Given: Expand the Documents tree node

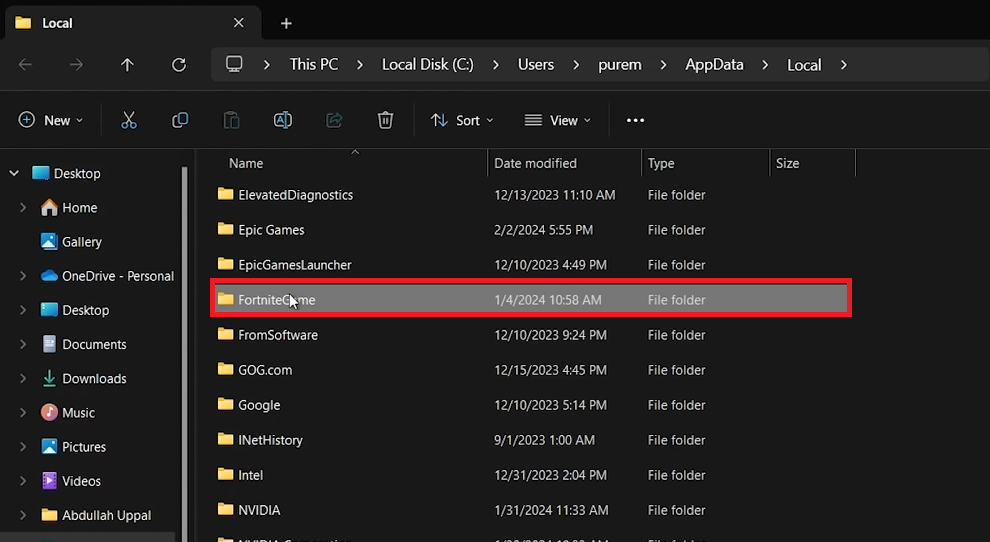Looking at the screenshot, I should 23,344.
